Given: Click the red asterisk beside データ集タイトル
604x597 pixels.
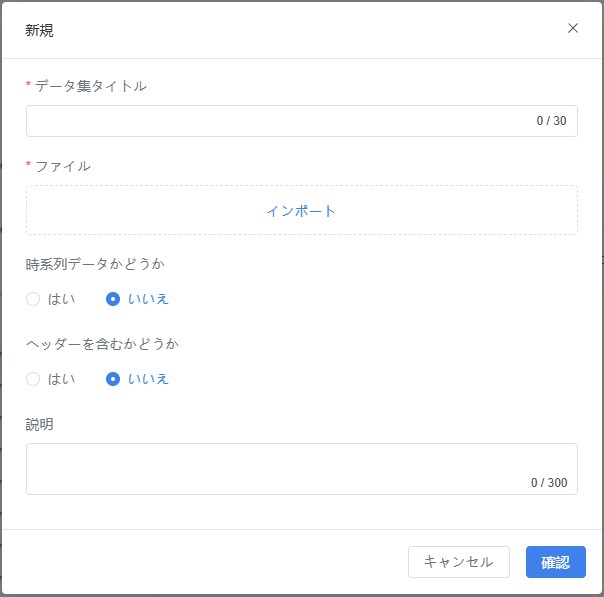Looking at the screenshot, I should (29, 87).
